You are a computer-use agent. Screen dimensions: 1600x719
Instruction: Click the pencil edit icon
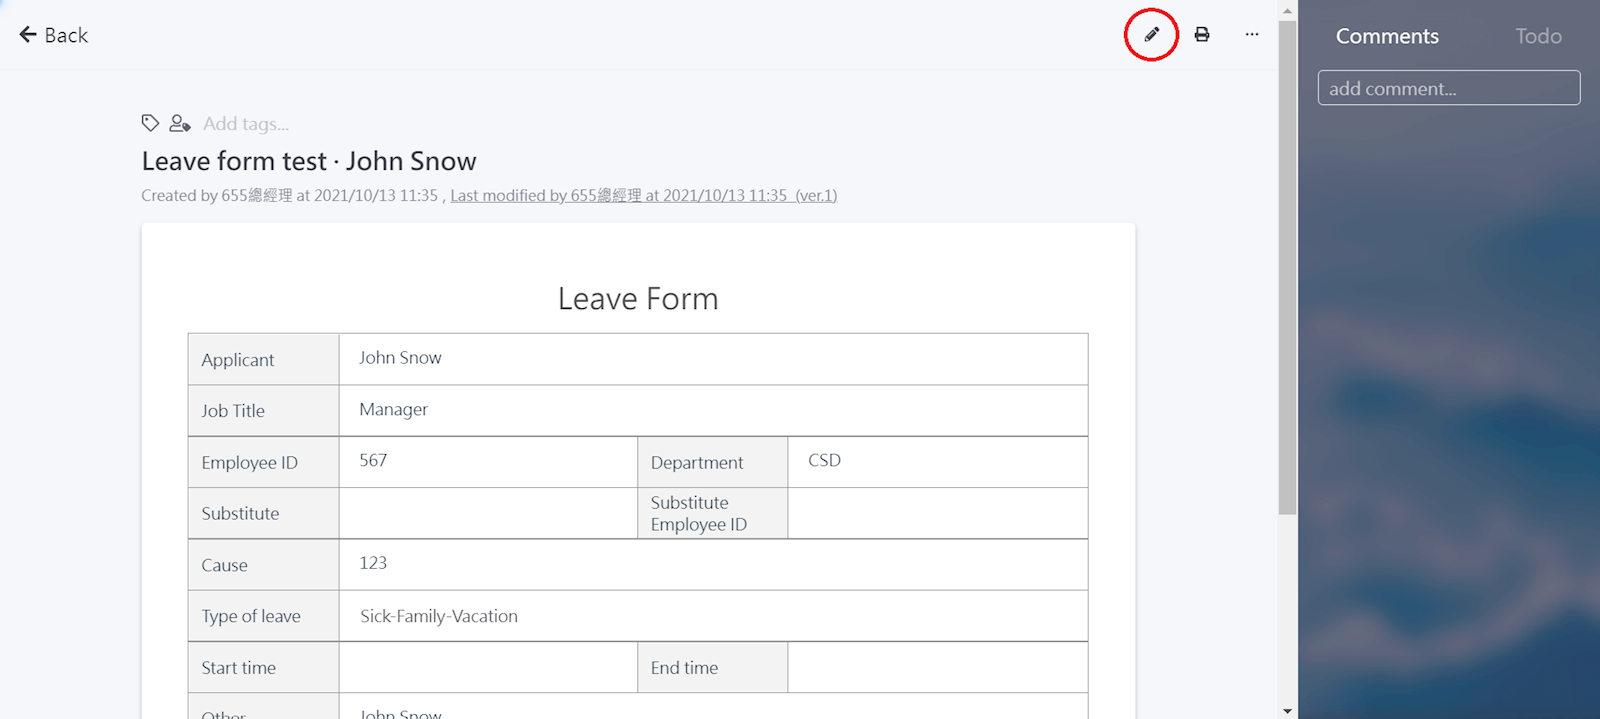point(1151,34)
